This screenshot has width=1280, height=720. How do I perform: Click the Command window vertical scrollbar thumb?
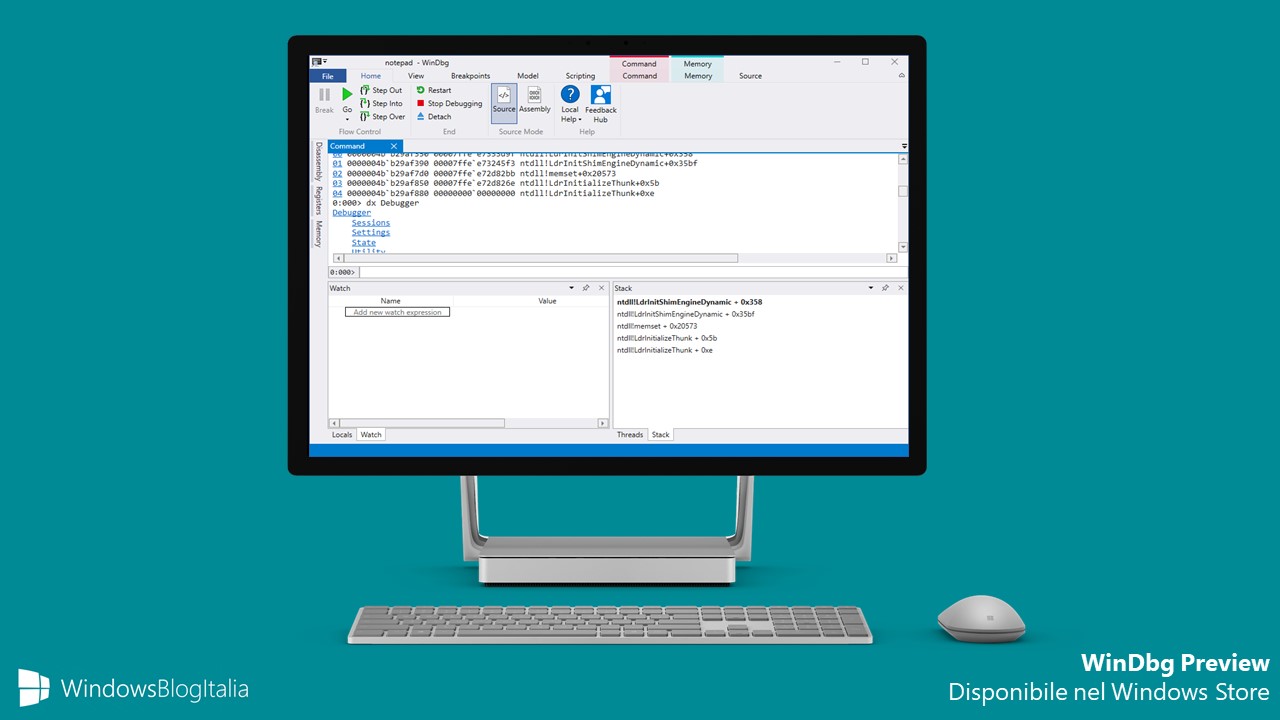pos(903,192)
